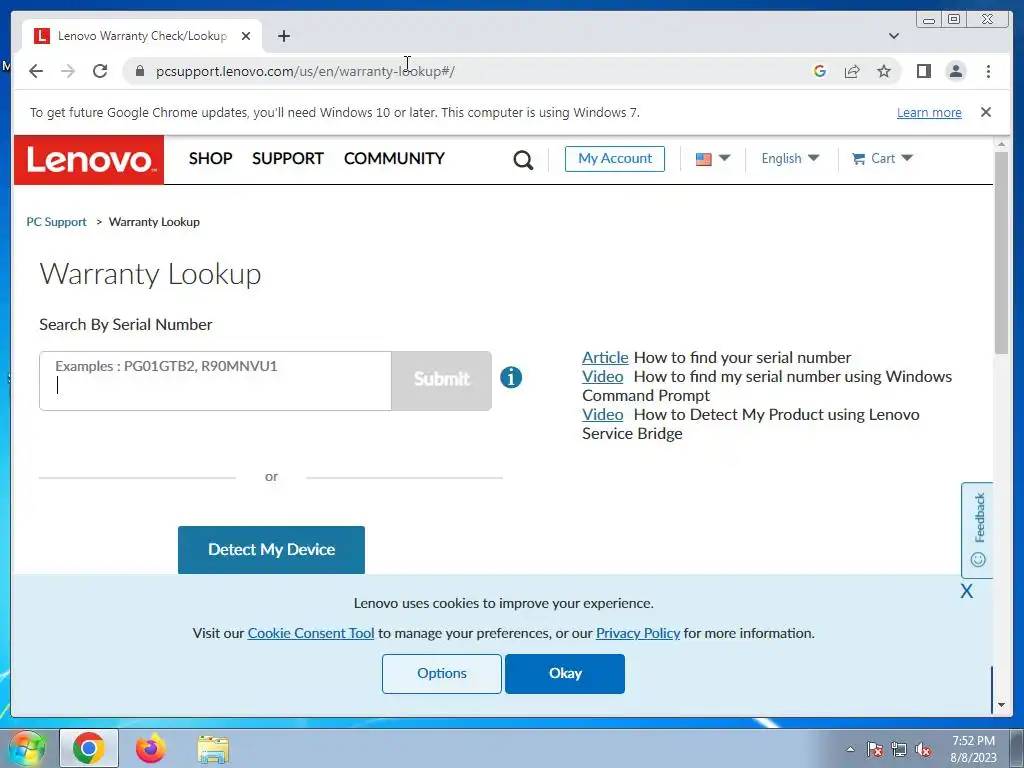Show hidden system tray icons arrow

850,749
